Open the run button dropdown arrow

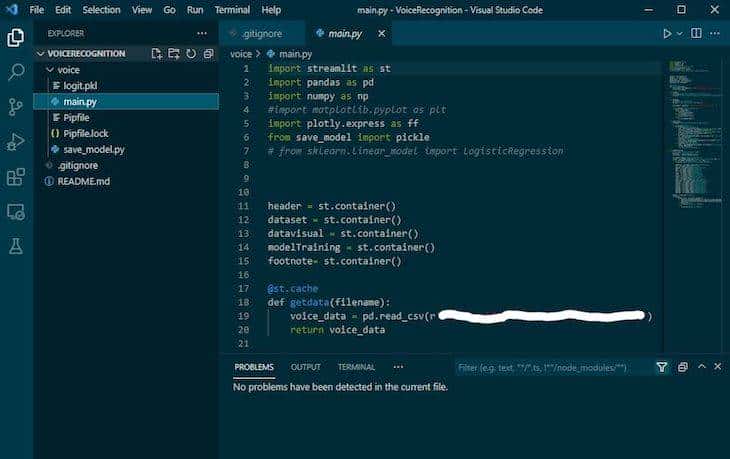pos(680,34)
